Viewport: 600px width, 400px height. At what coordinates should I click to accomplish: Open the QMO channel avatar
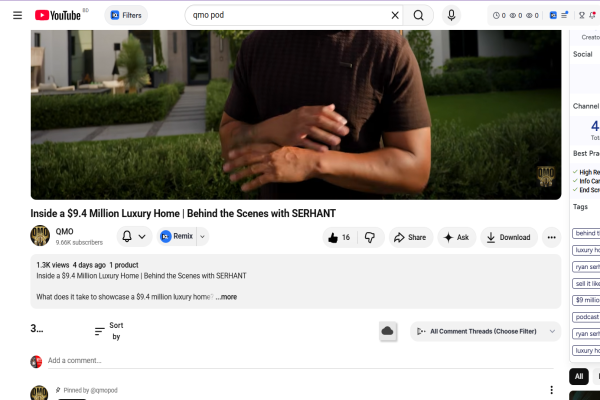pos(40,236)
